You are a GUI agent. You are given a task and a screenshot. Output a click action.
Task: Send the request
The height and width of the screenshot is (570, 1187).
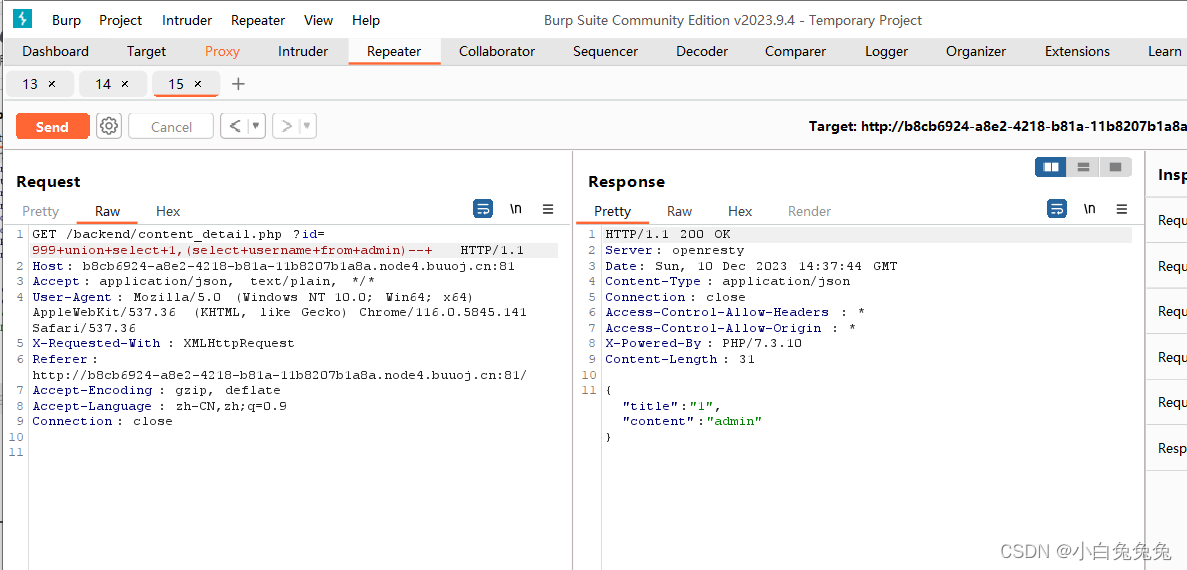[x=52, y=126]
